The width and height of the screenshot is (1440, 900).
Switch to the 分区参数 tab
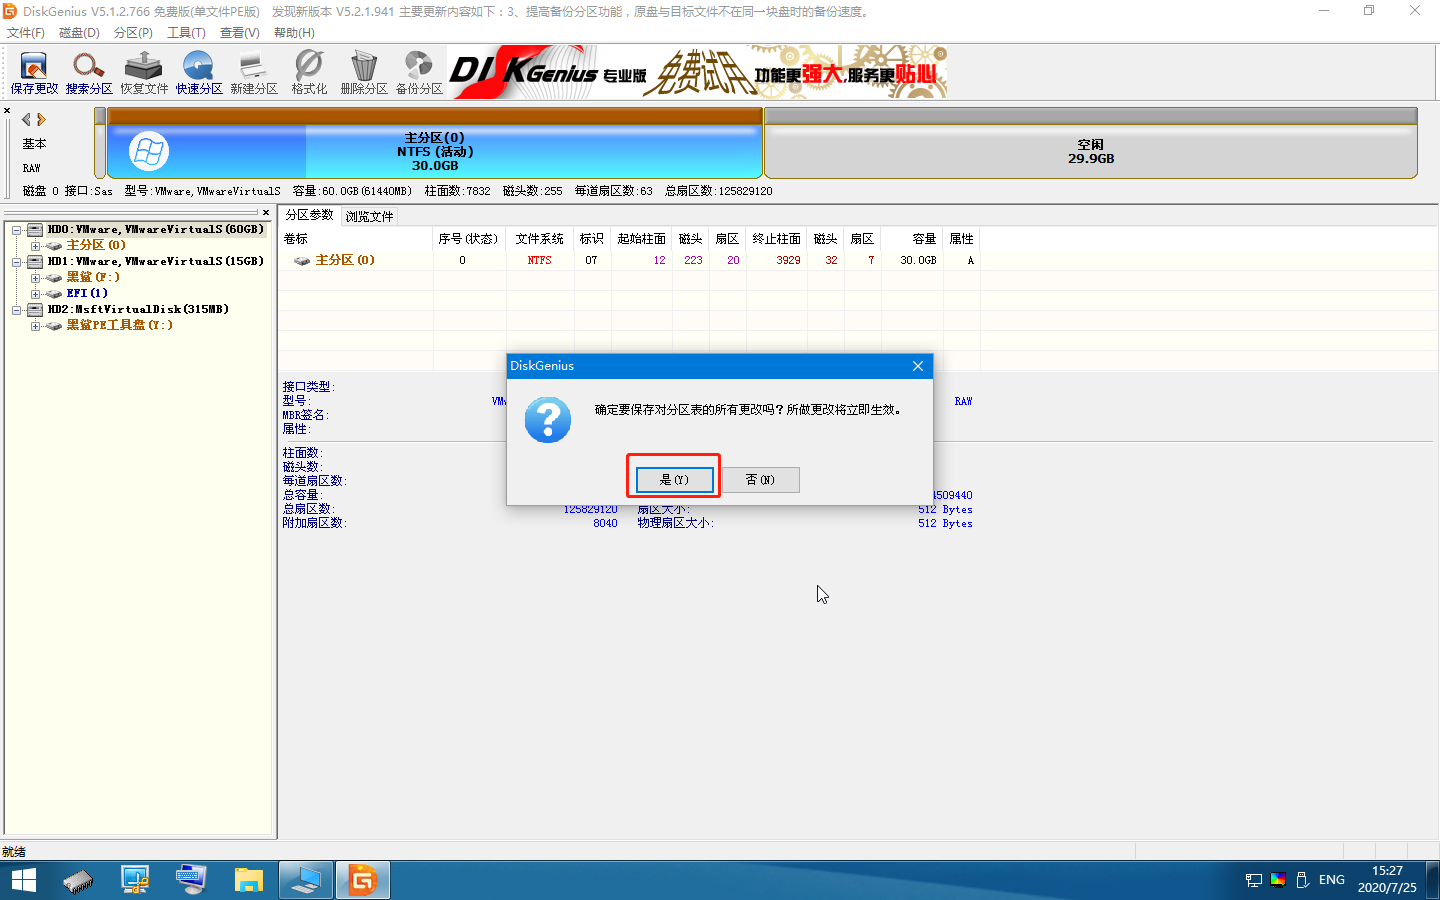tap(309, 215)
